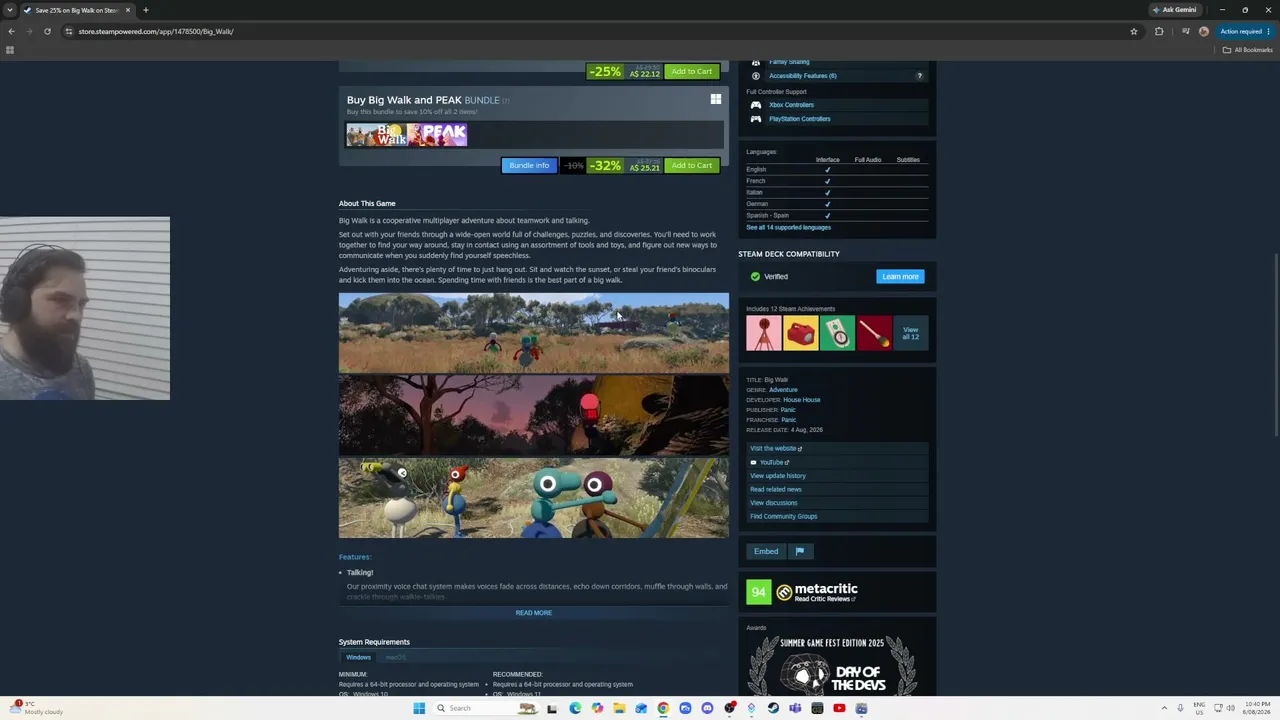Read Metacritic critic reviews
Screen dimensions: 1280x720
(x=825, y=599)
